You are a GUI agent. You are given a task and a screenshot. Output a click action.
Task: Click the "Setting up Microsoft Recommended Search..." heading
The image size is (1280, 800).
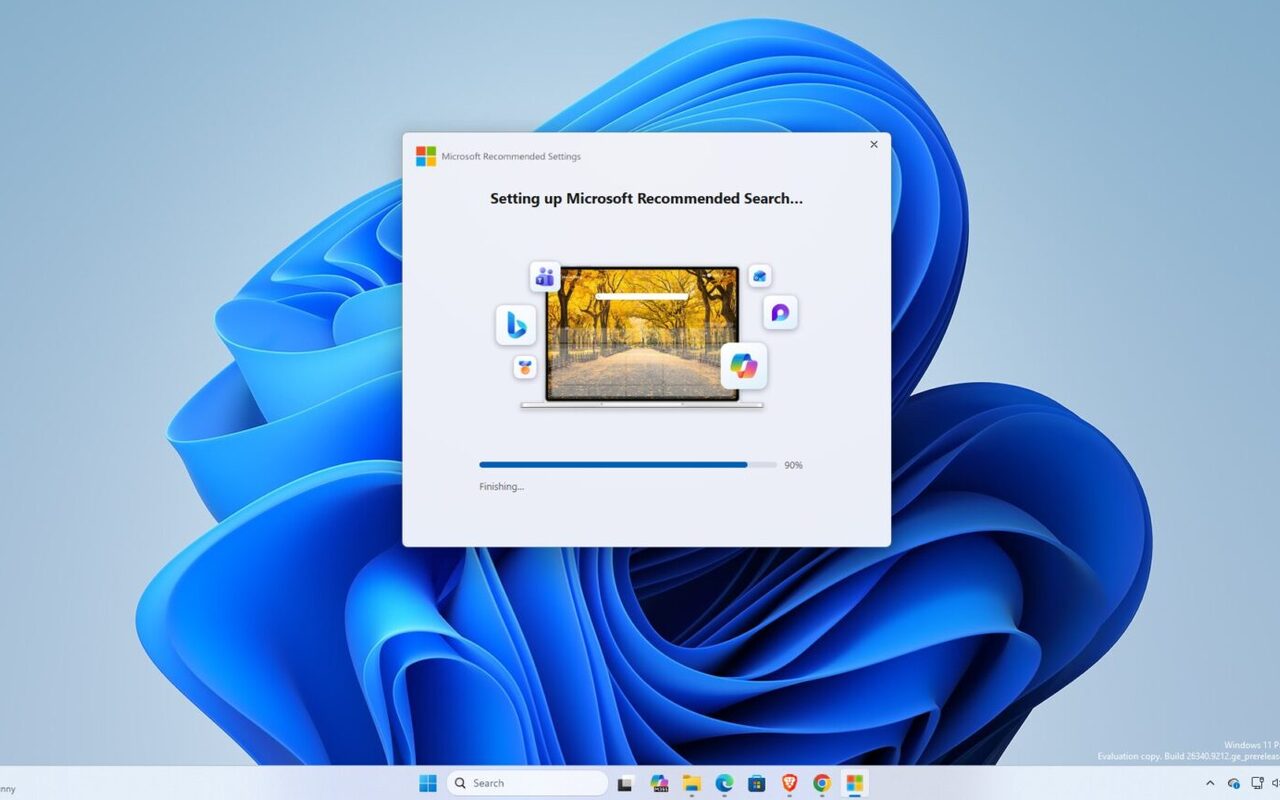(646, 198)
